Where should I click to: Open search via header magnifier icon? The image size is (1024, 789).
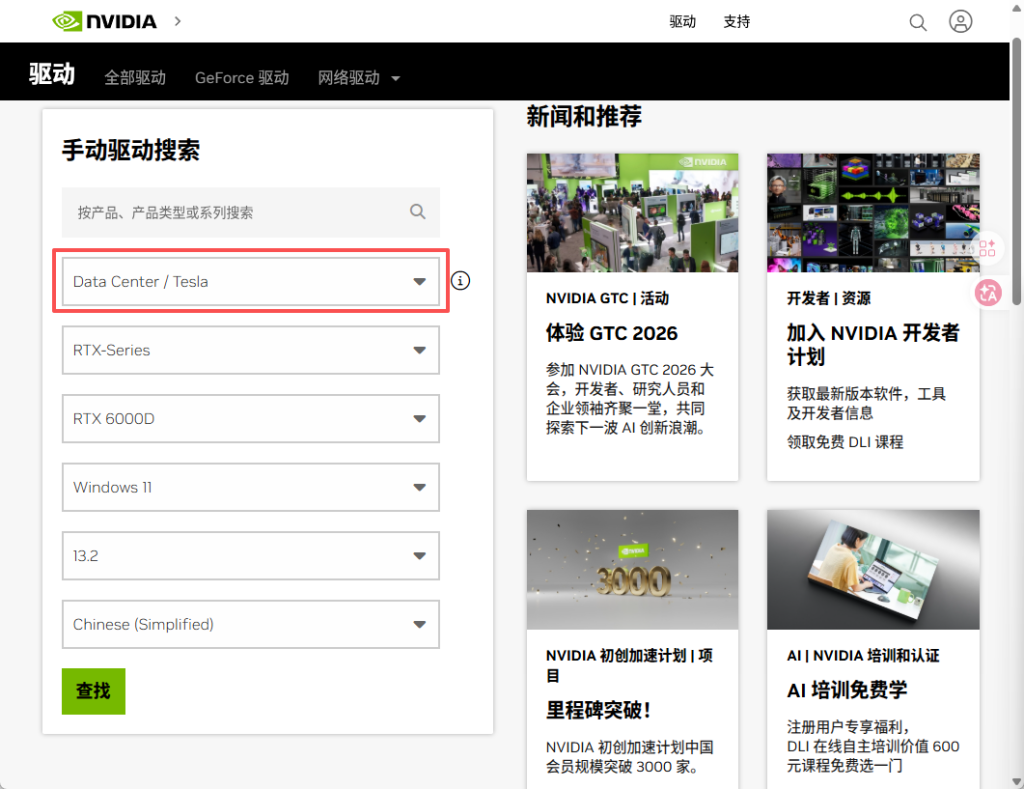pos(917,22)
